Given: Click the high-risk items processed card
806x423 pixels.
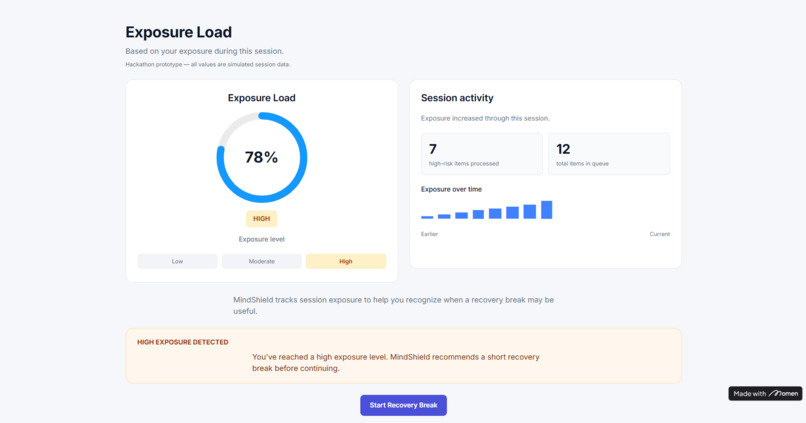Looking at the screenshot, I should (x=482, y=154).
